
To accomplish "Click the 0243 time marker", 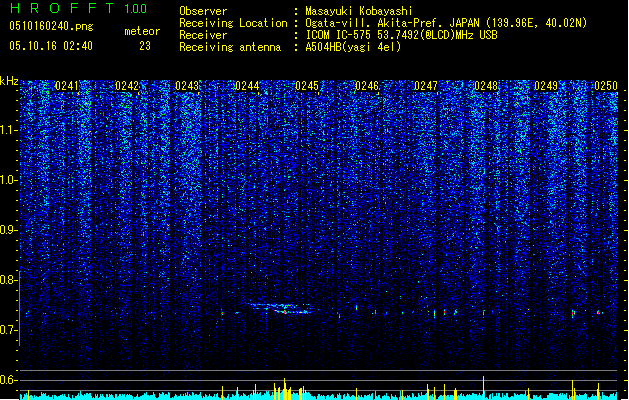I will 187,85.
